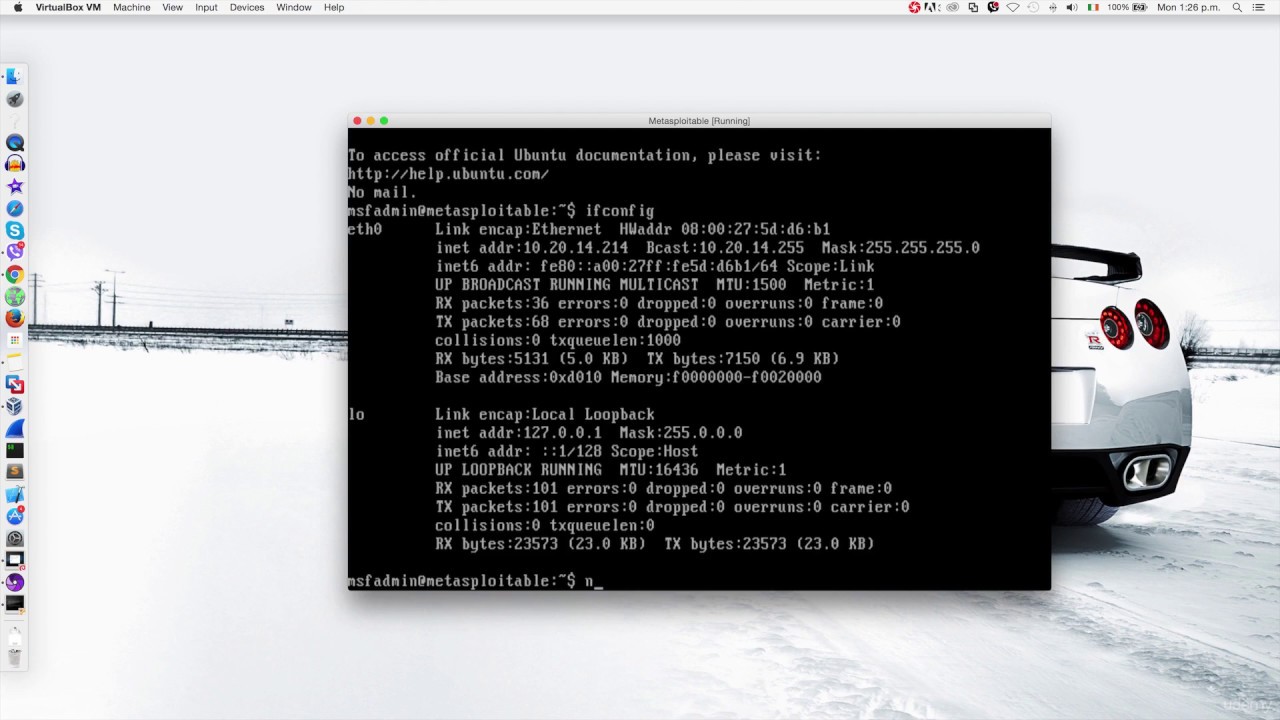This screenshot has width=1280, height=720.
Task: Close the Metasploitable VM window
Action: click(357, 121)
